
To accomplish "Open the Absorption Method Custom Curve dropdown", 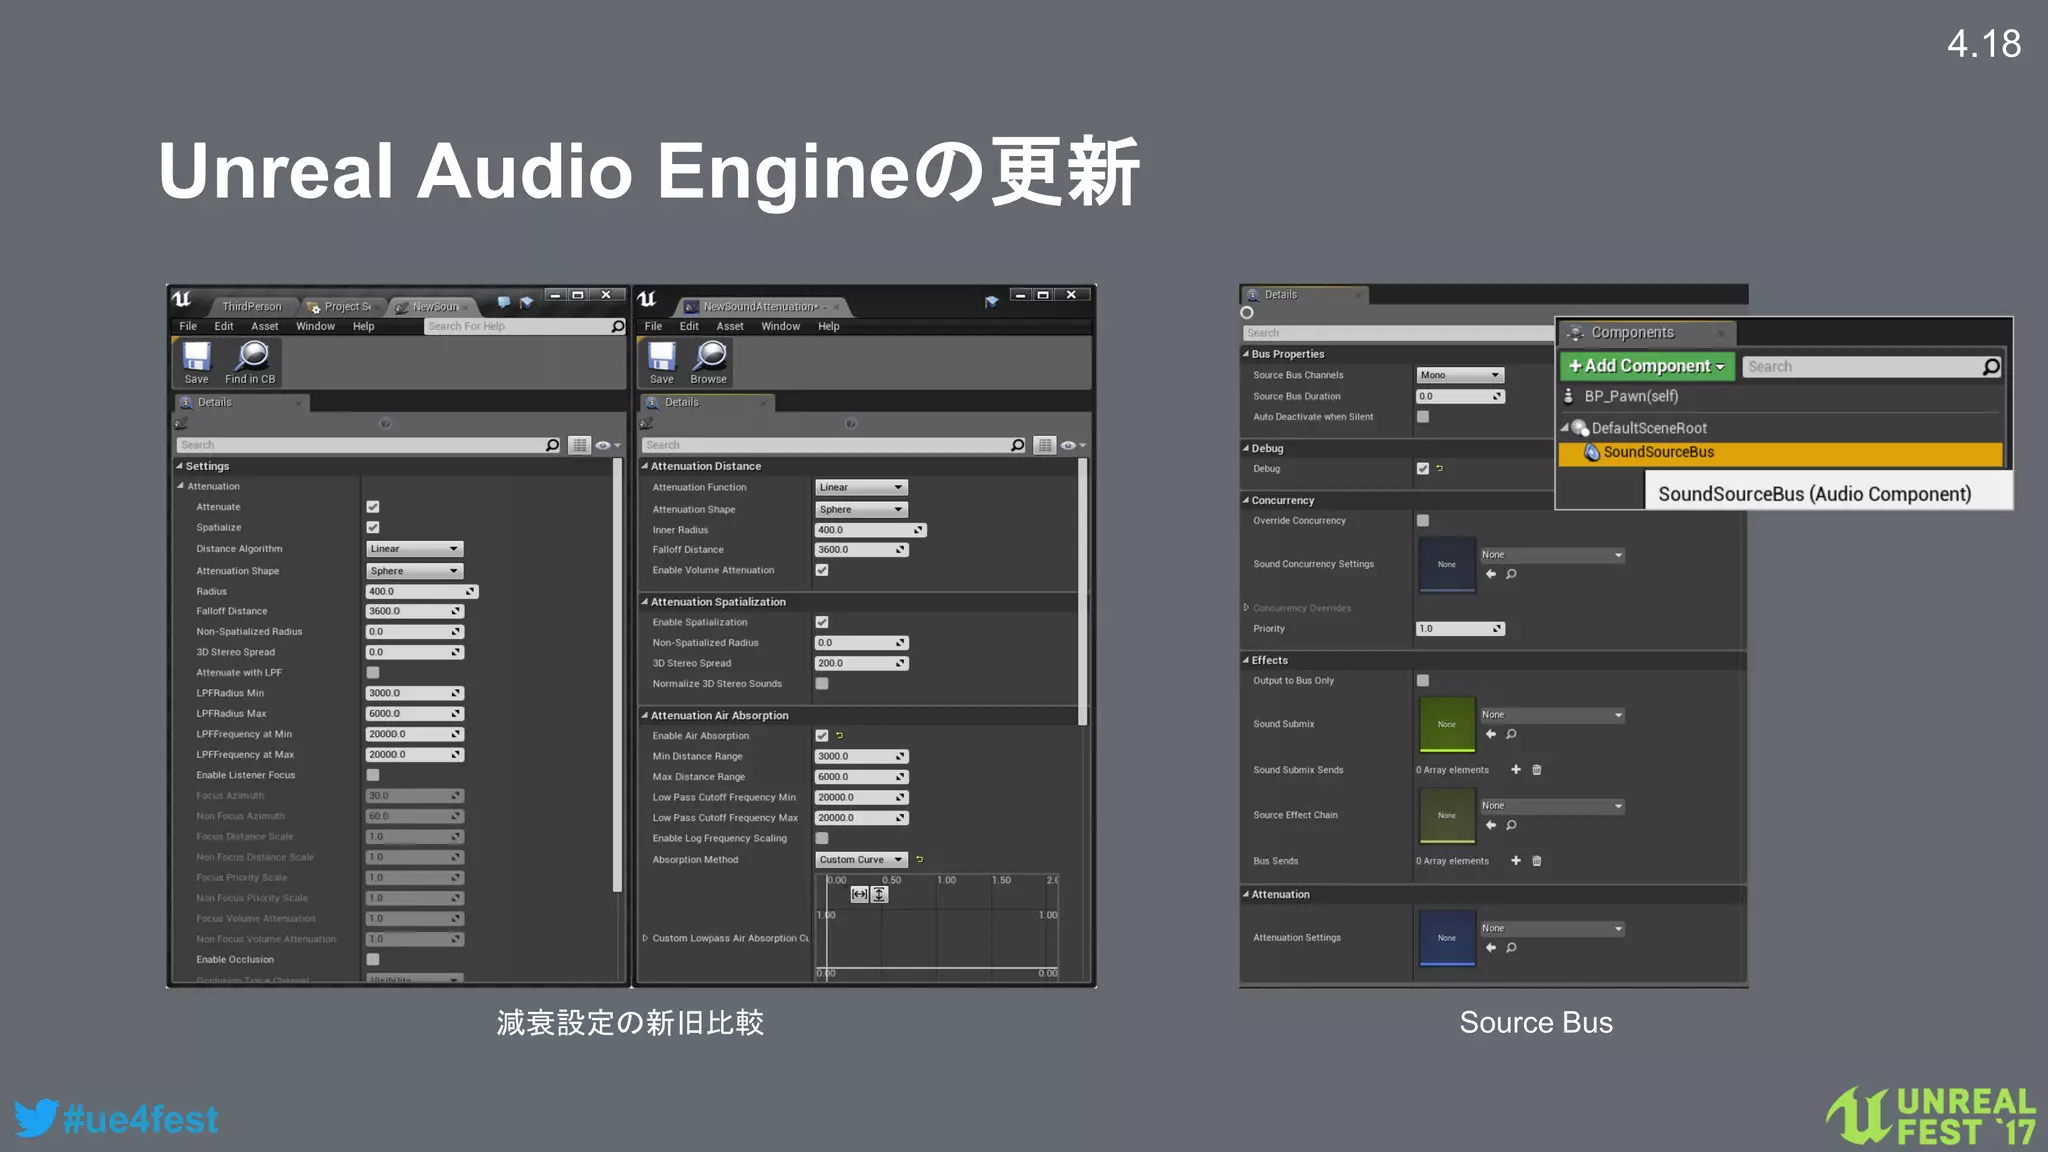I will click(x=861, y=860).
